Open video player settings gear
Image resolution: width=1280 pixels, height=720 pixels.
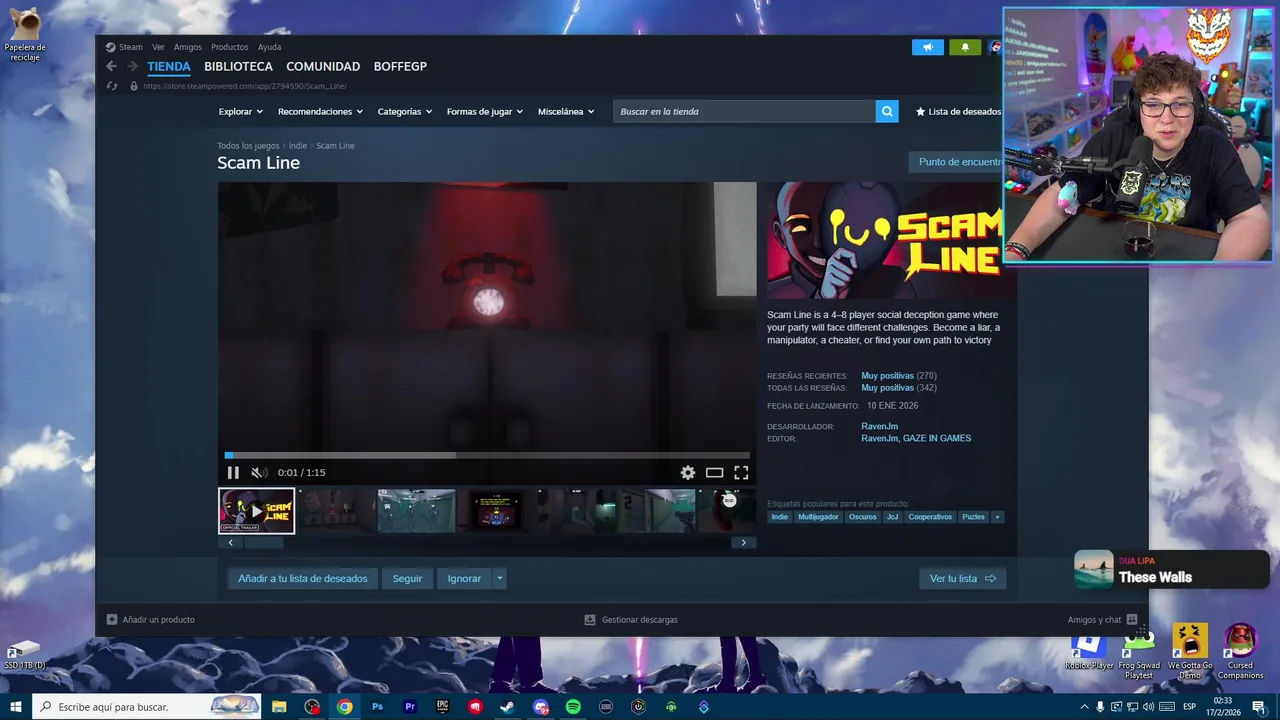(x=688, y=473)
